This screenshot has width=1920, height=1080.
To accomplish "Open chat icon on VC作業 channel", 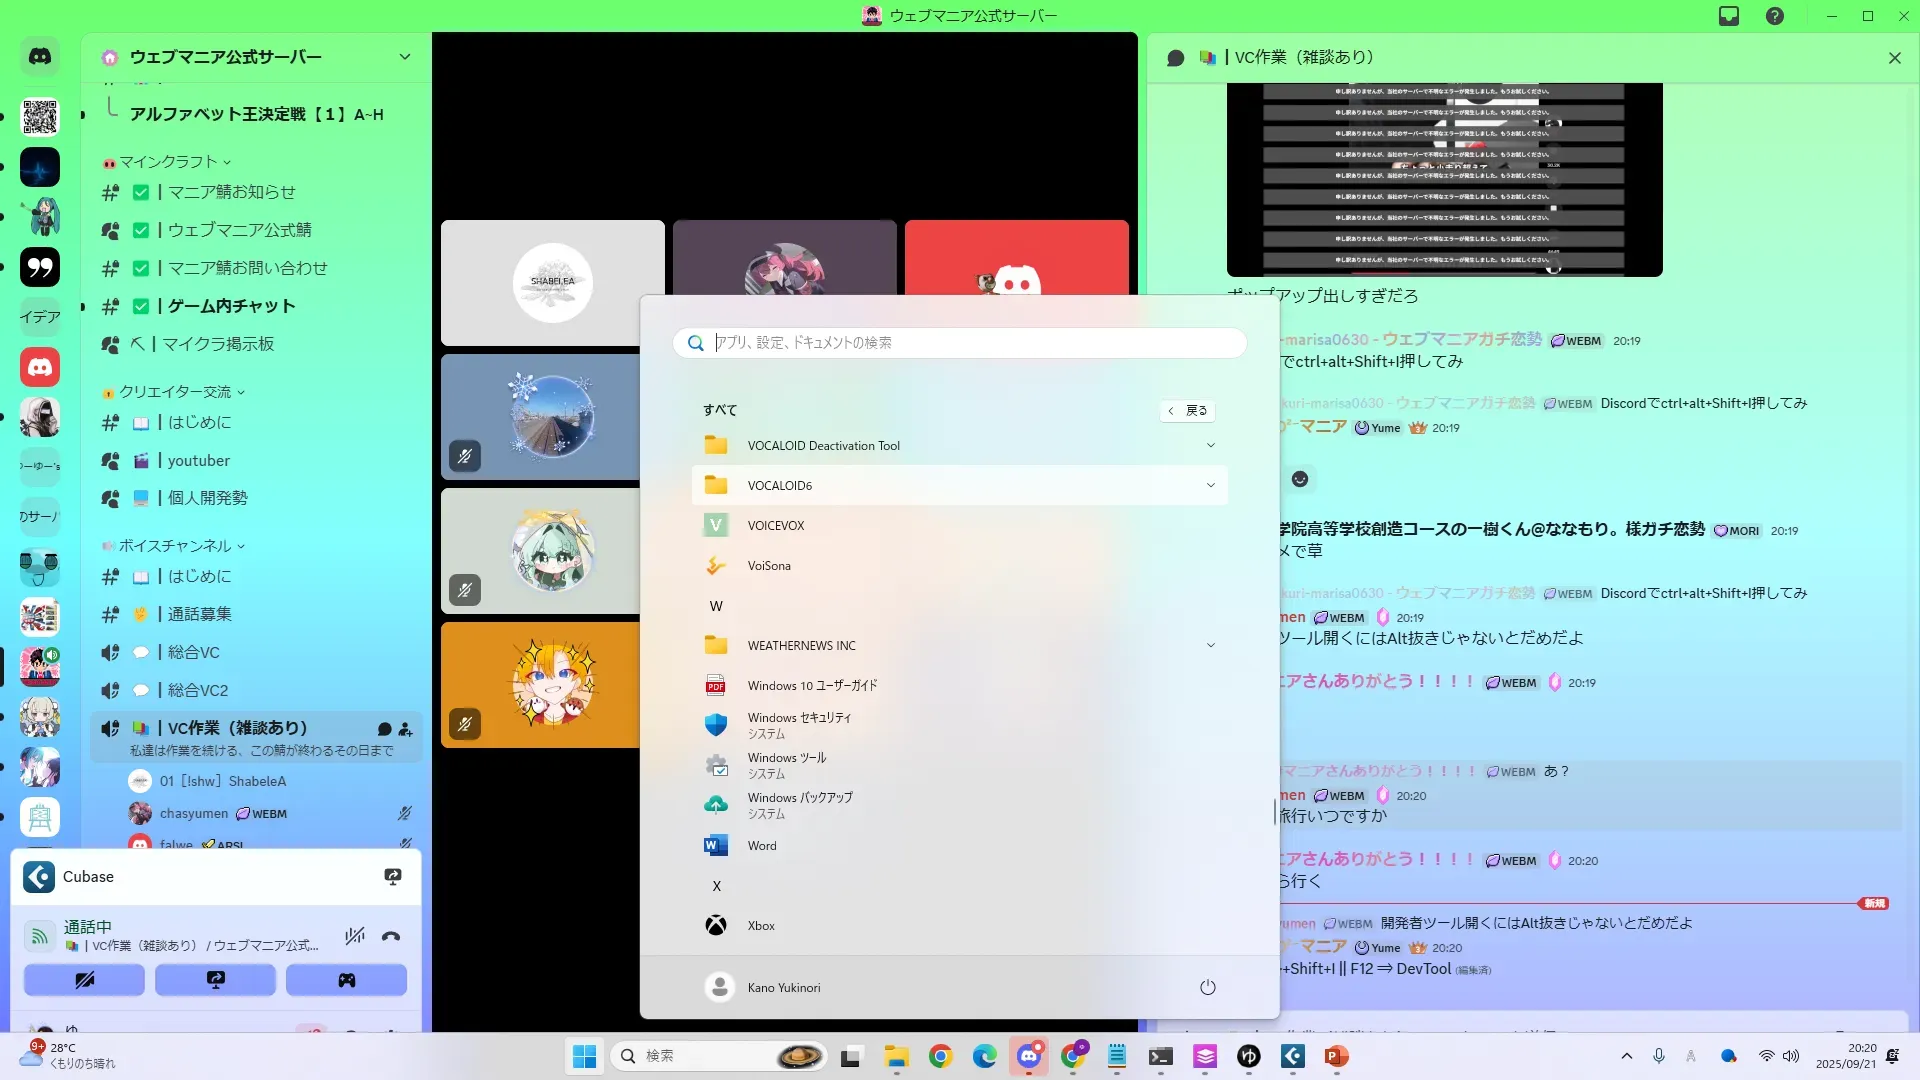I will (384, 729).
